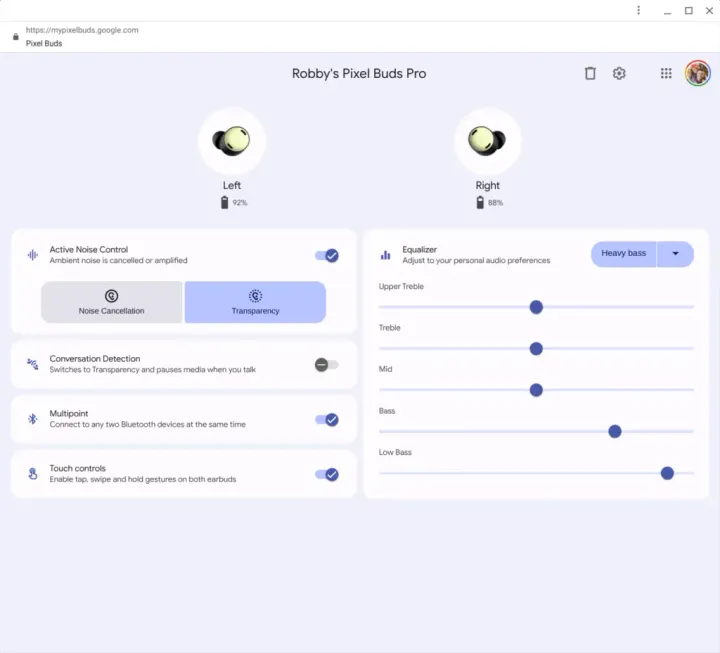Image resolution: width=720 pixels, height=653 pixels.
Task: Click the Heavy bass preset button
Action: [x=623, y=254]
